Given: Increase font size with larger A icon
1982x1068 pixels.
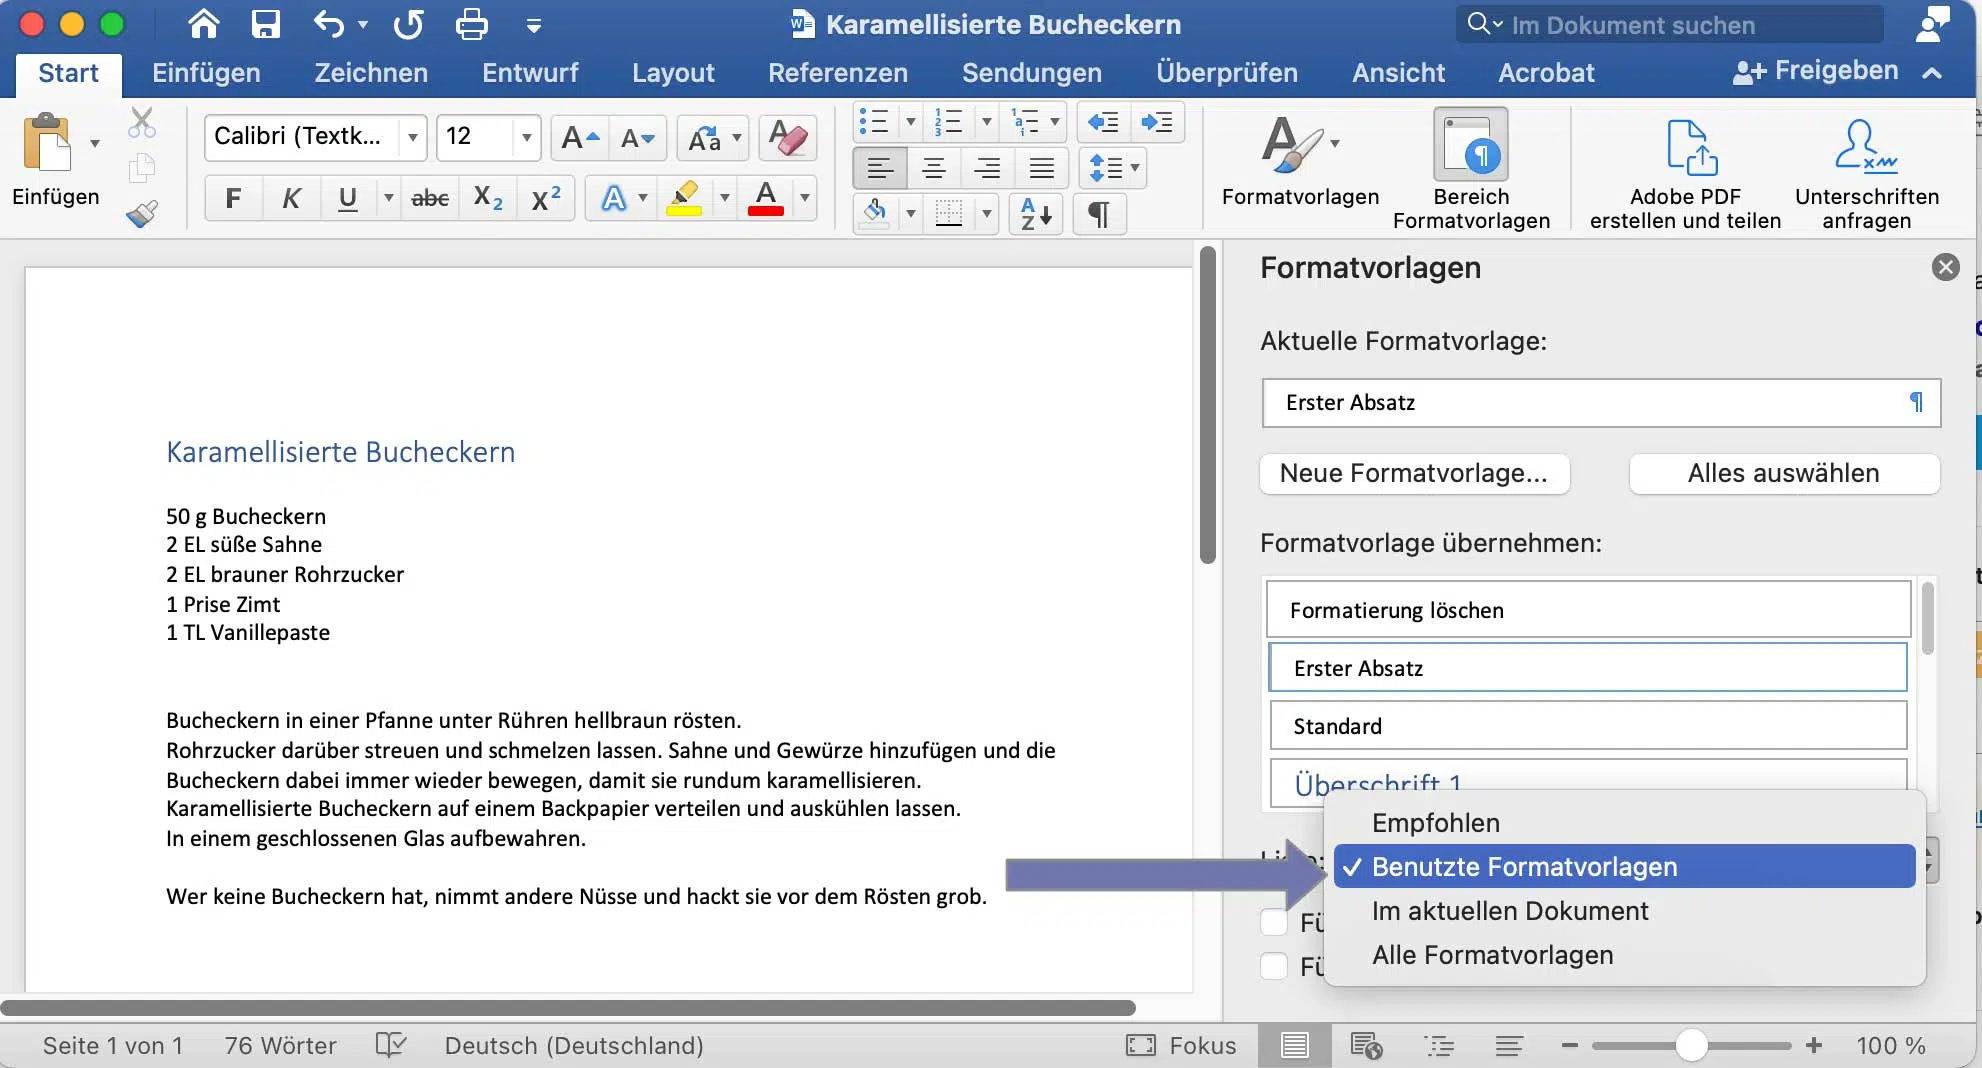Looking at the screenshot, I should click(x=580, y=138).
